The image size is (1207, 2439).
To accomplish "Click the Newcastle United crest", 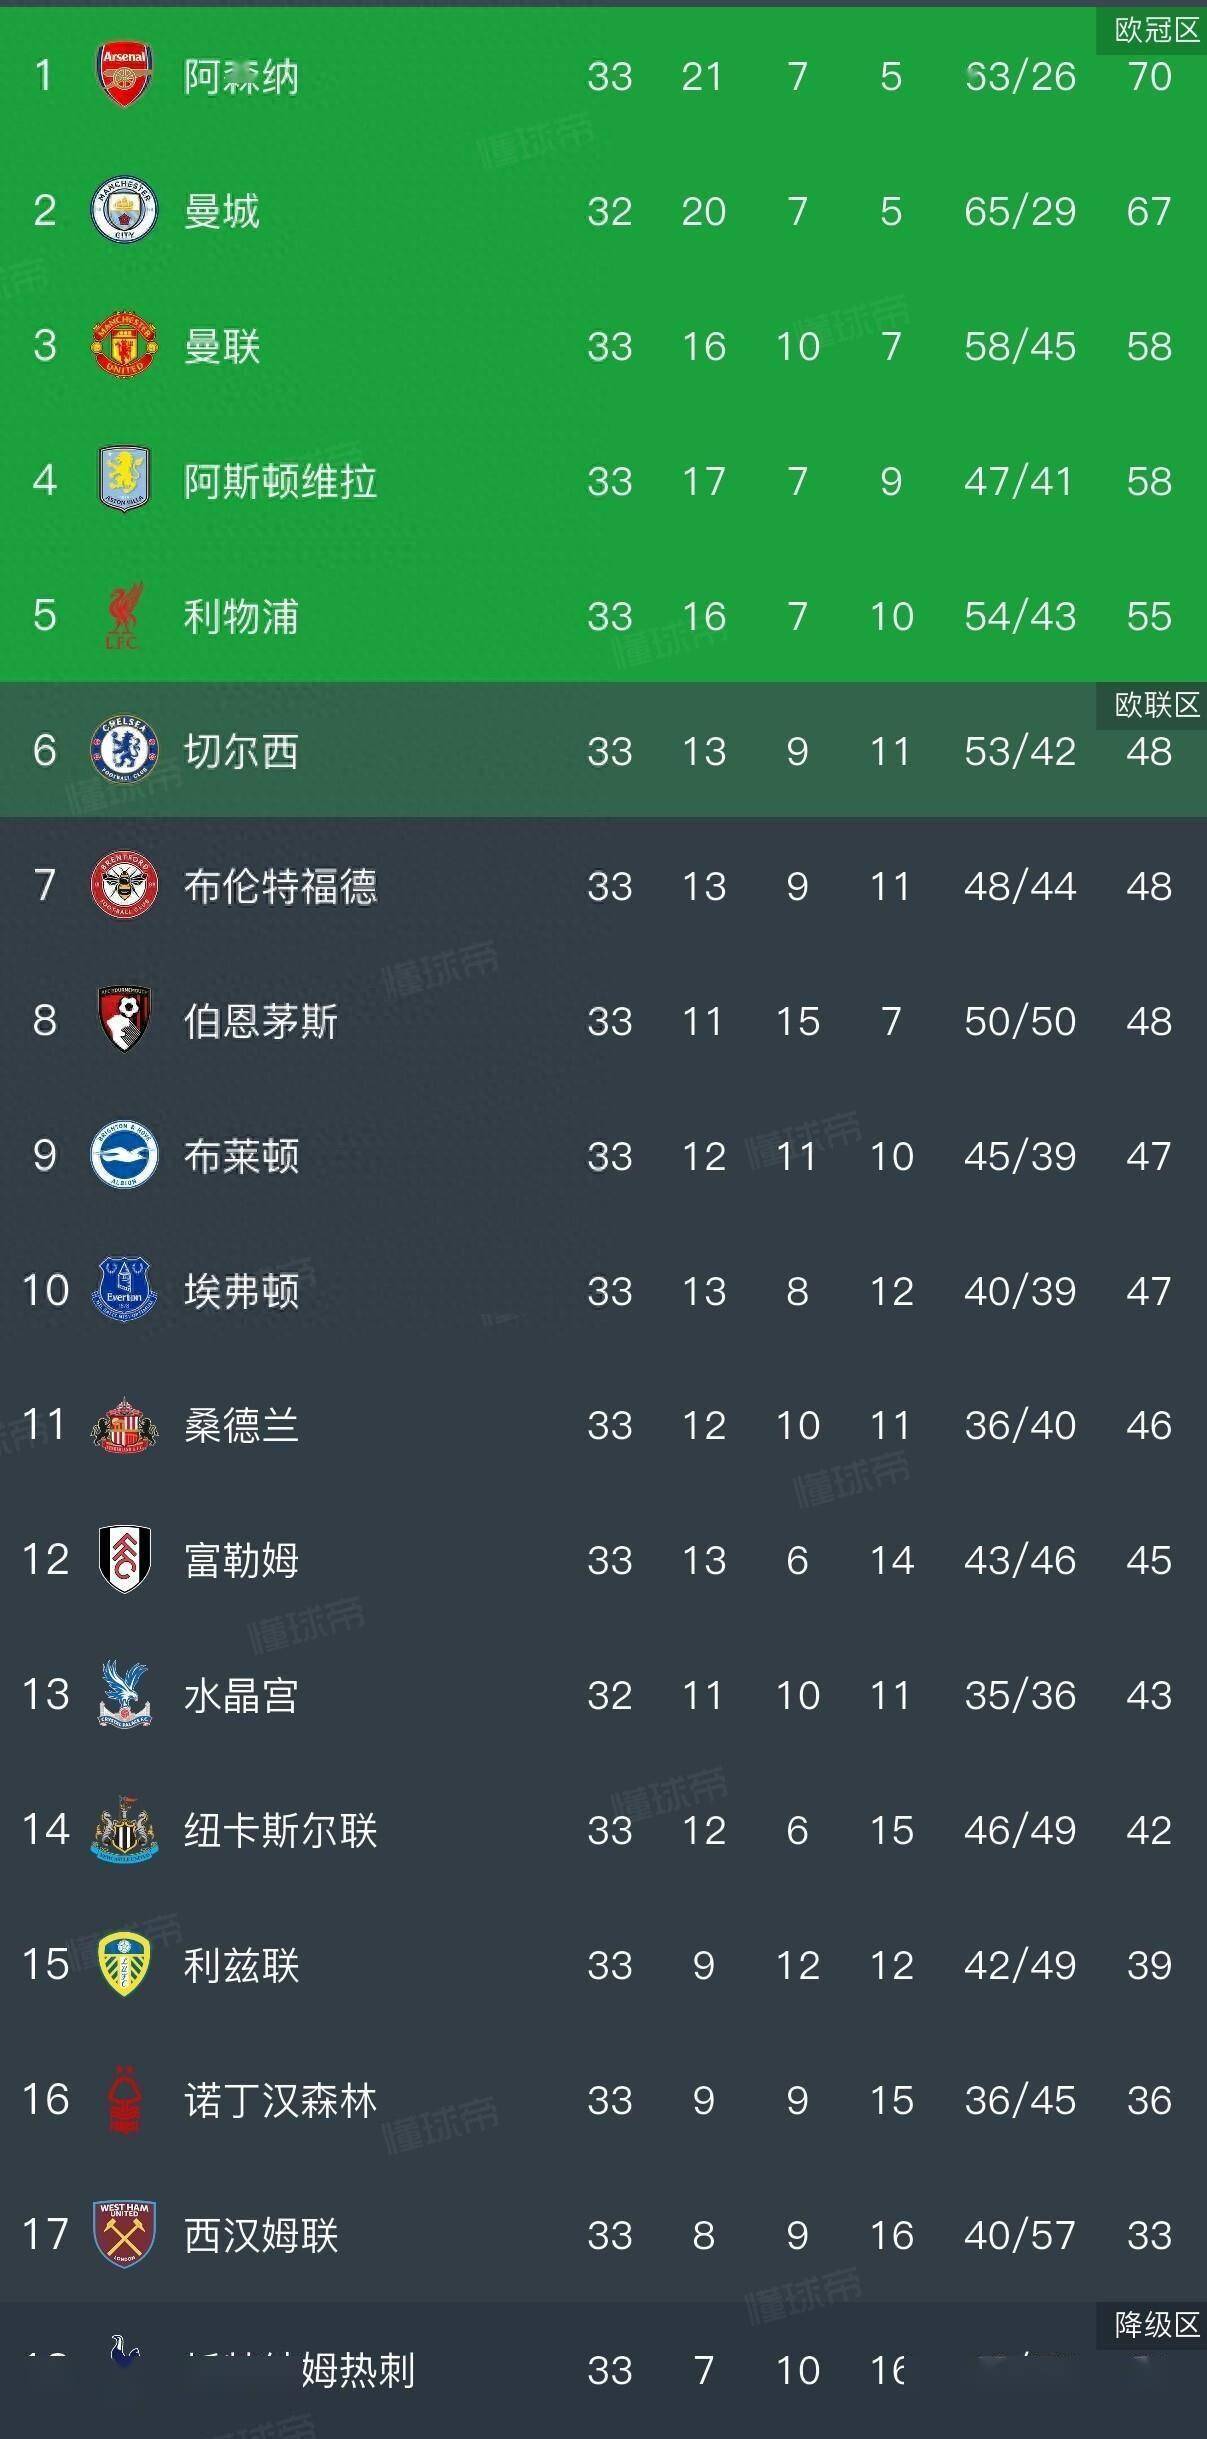I will point(124,1829).
